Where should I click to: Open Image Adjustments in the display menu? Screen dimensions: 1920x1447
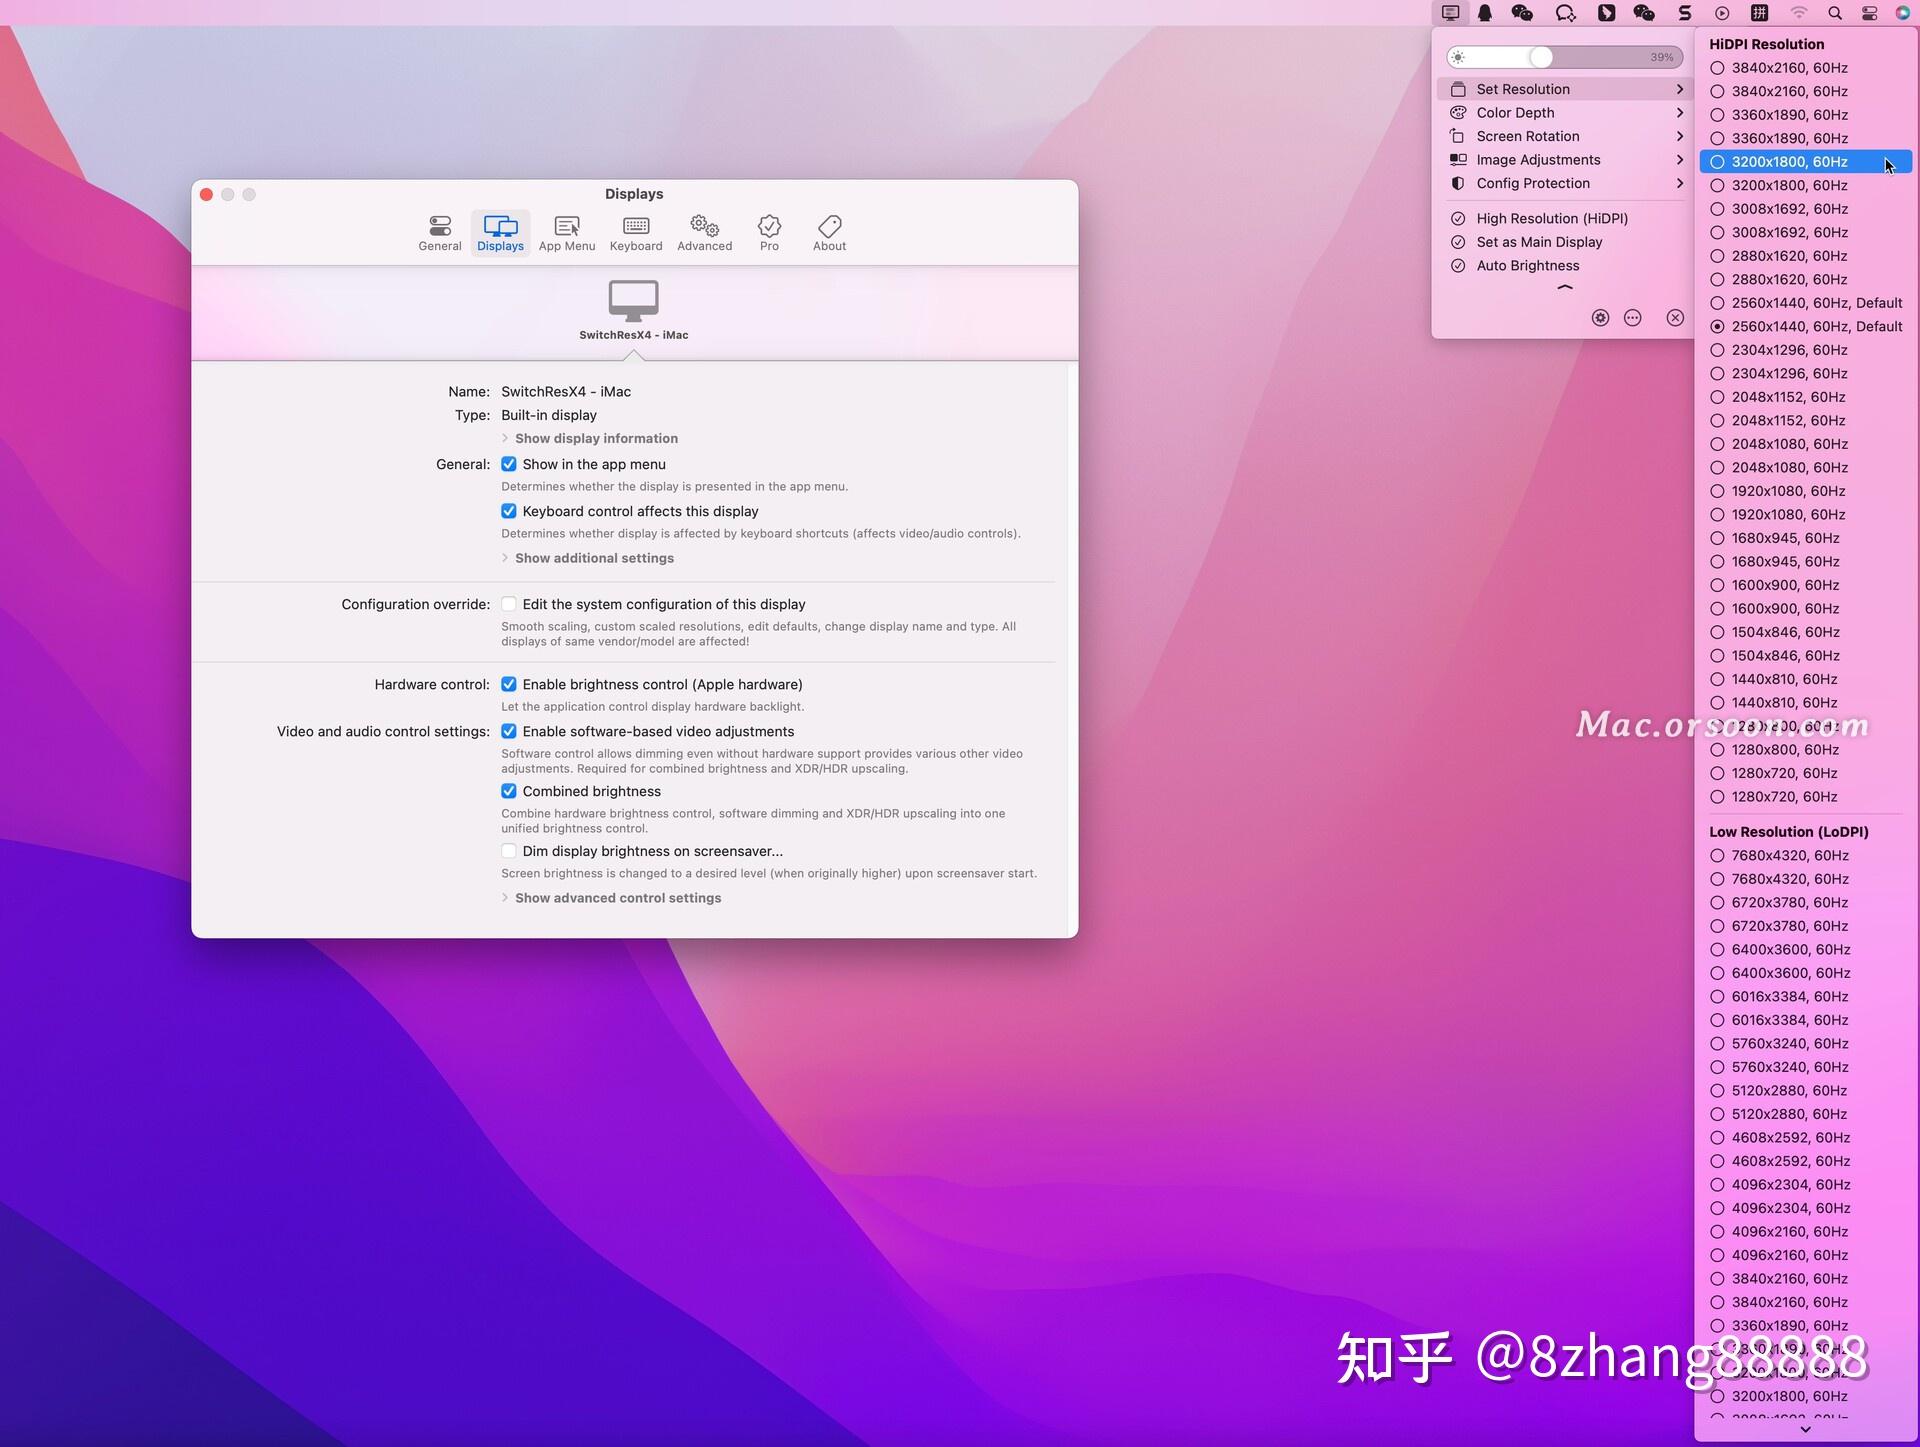point(1537,159)
